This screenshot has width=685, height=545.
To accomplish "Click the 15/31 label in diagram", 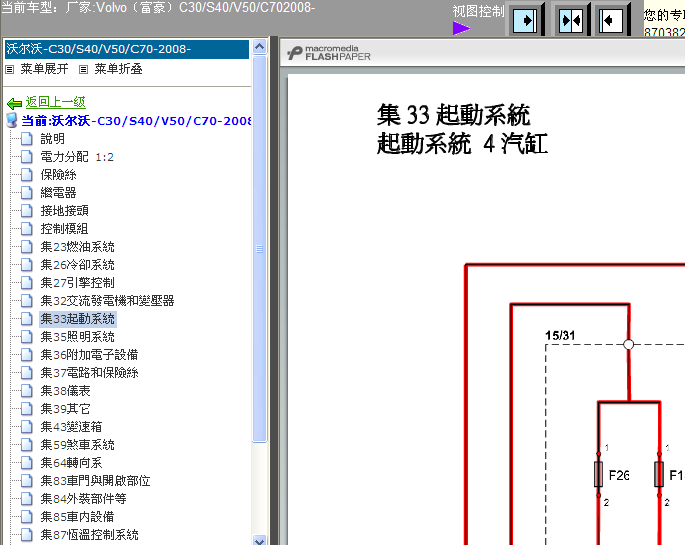I will tap(560, 335).
